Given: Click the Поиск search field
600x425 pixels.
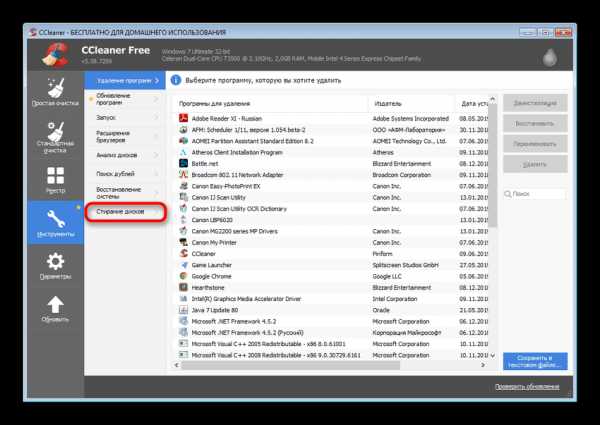Looking at the screenshot, I should (535, 194).
